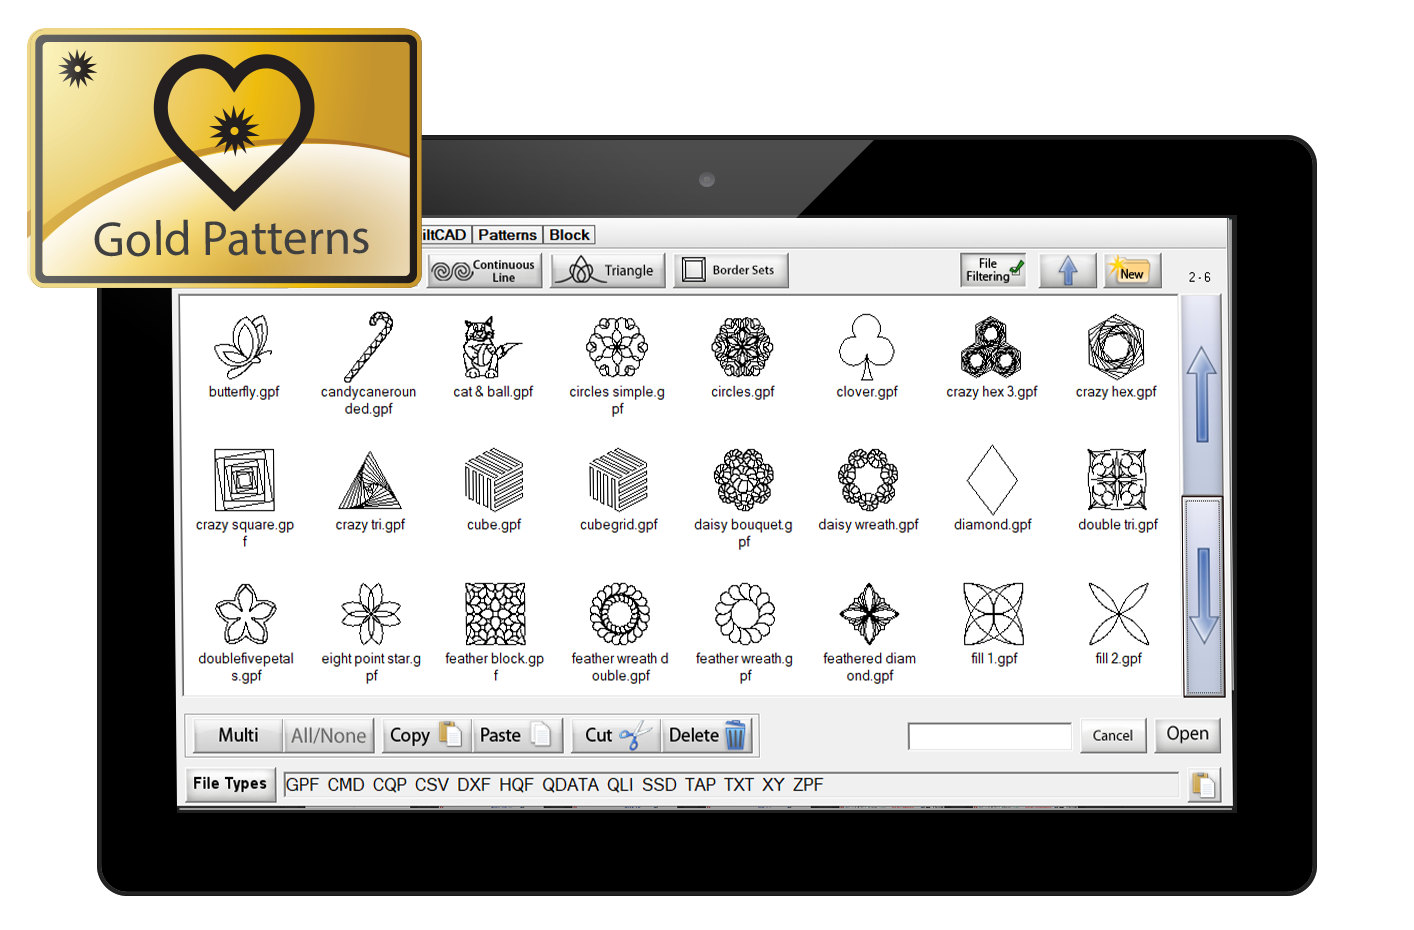Choose the fill 1.gpf pattern icon
The width and height of the screenshot is (1414, 930).
pos(993,614)
